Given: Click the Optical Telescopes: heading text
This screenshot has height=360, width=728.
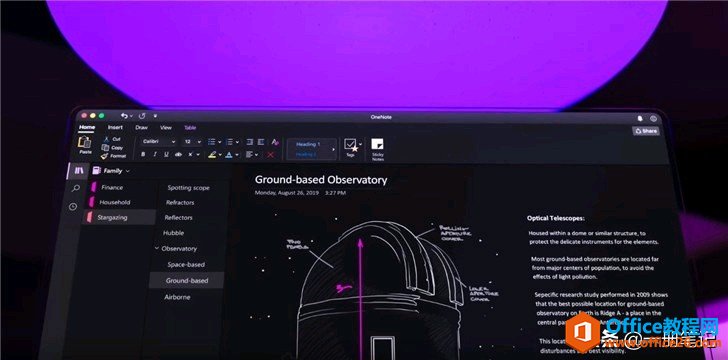Looking at the screenshot, I should [556, 218].
